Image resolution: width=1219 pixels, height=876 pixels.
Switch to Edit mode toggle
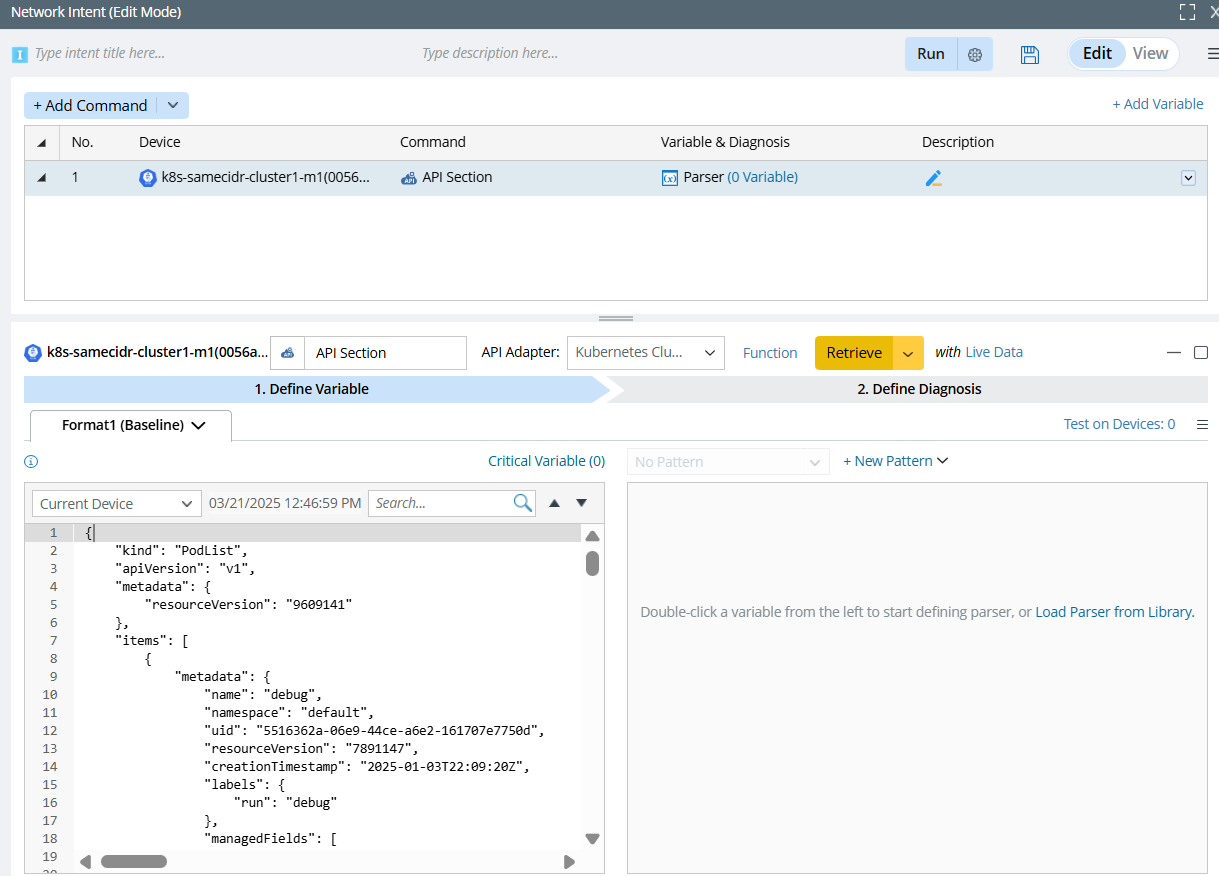pos(1097,54)
